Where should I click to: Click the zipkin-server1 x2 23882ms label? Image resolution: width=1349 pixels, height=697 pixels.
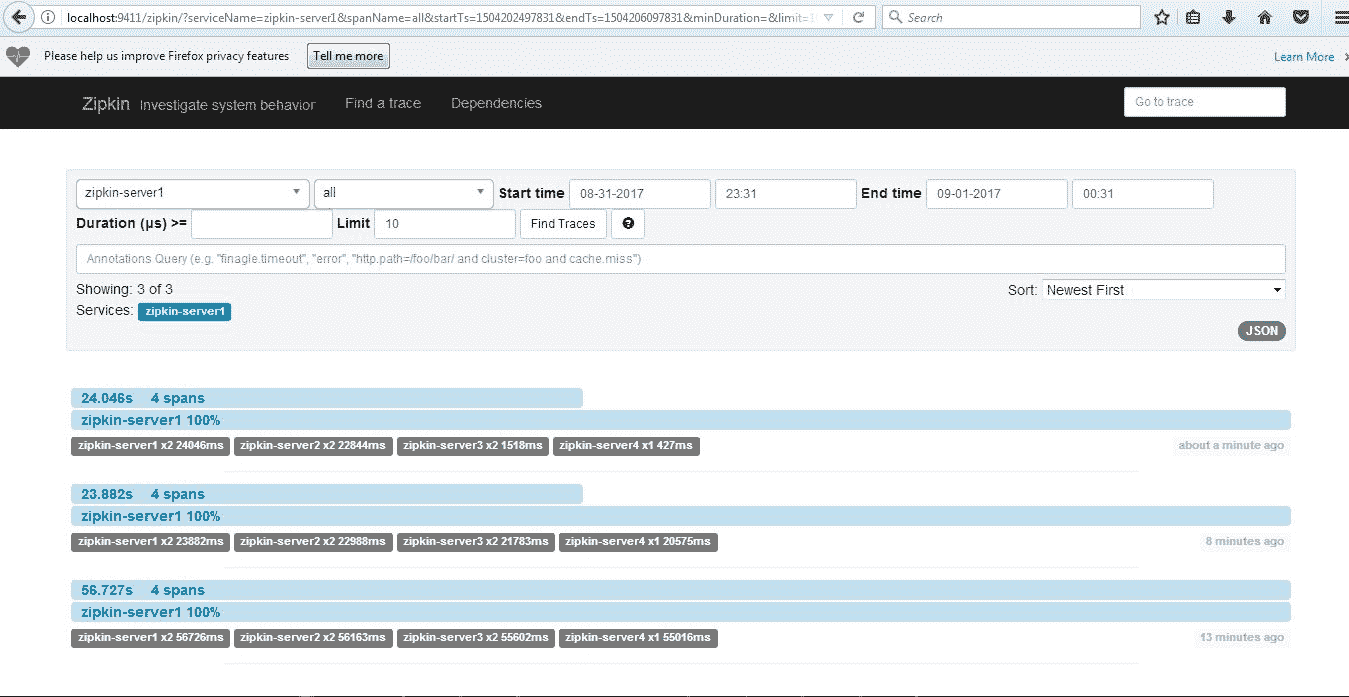point(151,542)
